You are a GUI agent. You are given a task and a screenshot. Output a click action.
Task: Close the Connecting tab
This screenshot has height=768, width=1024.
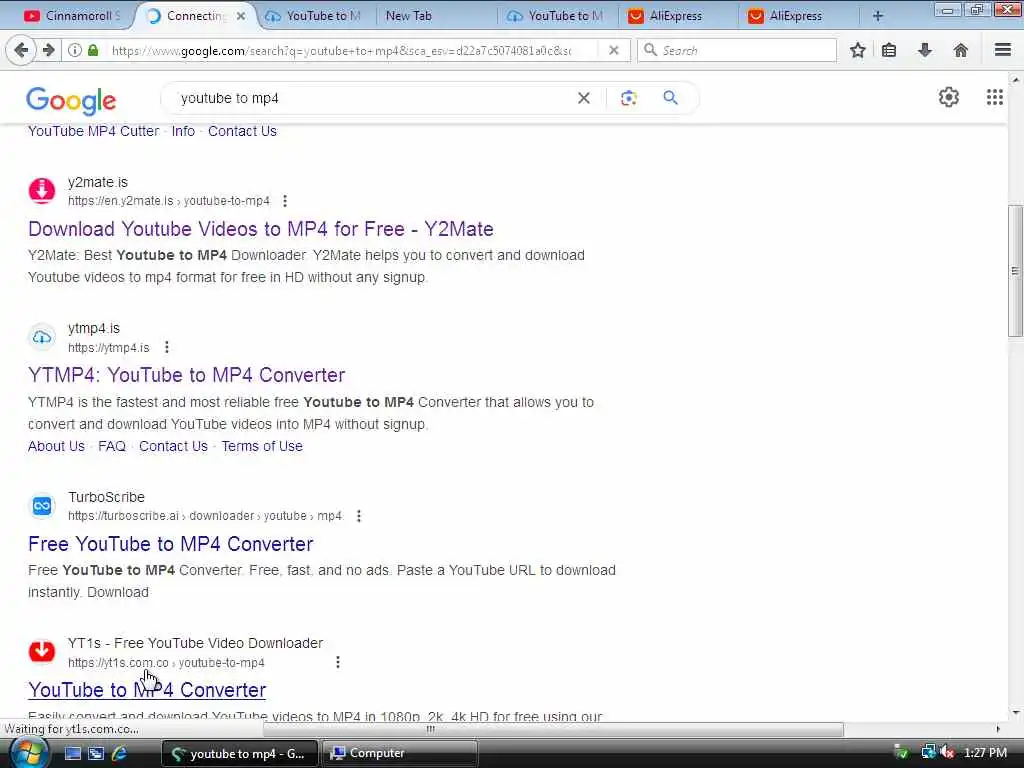coord(241,16)
